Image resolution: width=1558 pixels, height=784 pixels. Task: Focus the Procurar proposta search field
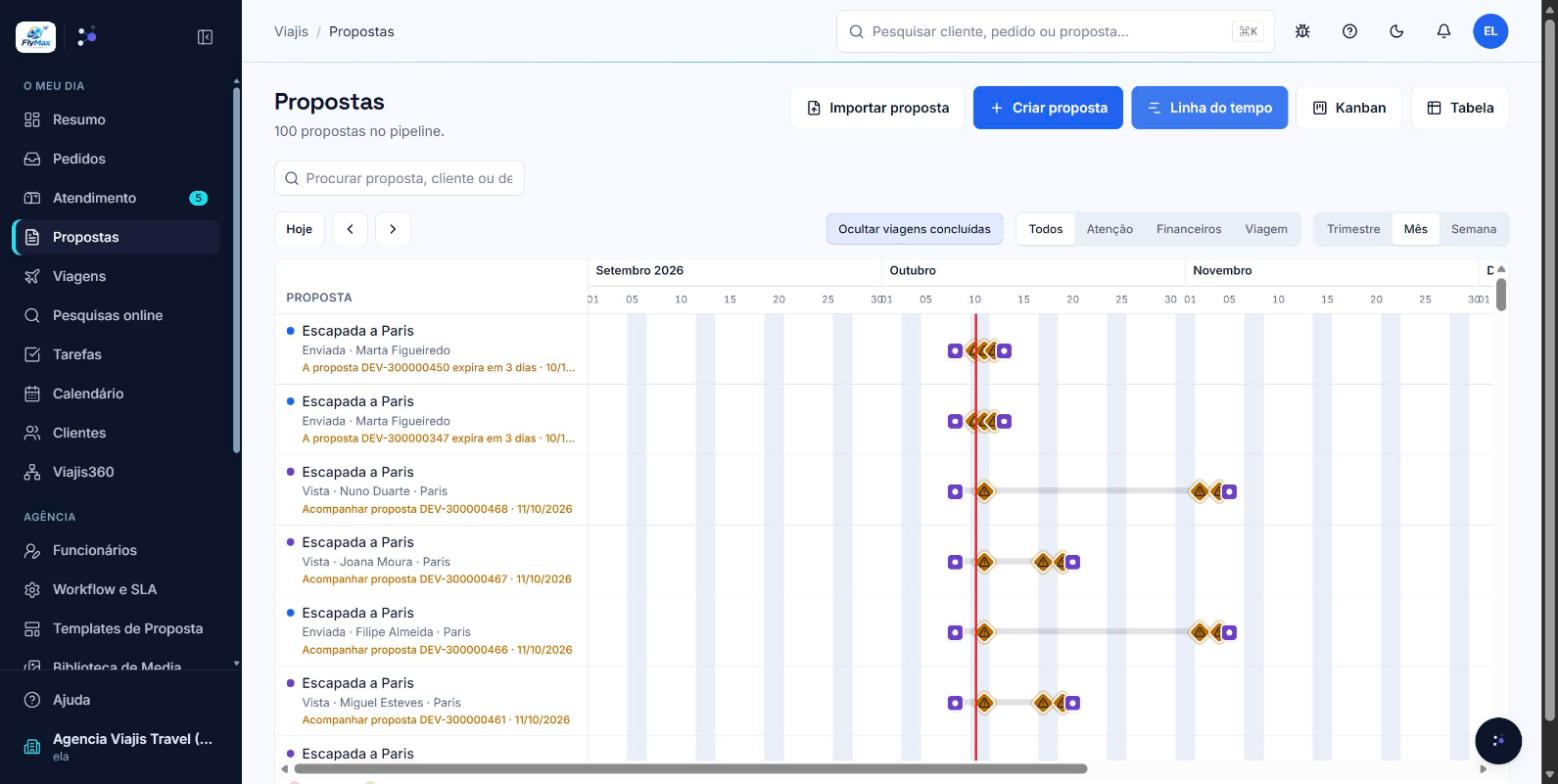click(x=399, y=178)
